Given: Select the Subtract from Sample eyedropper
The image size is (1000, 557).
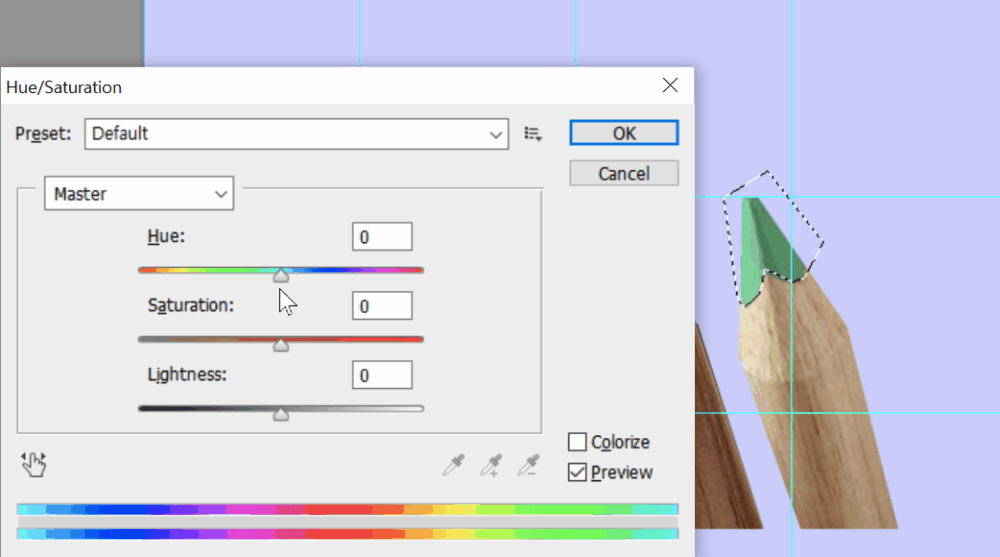Looking at the screenshot, I should (x=529, y=465).
